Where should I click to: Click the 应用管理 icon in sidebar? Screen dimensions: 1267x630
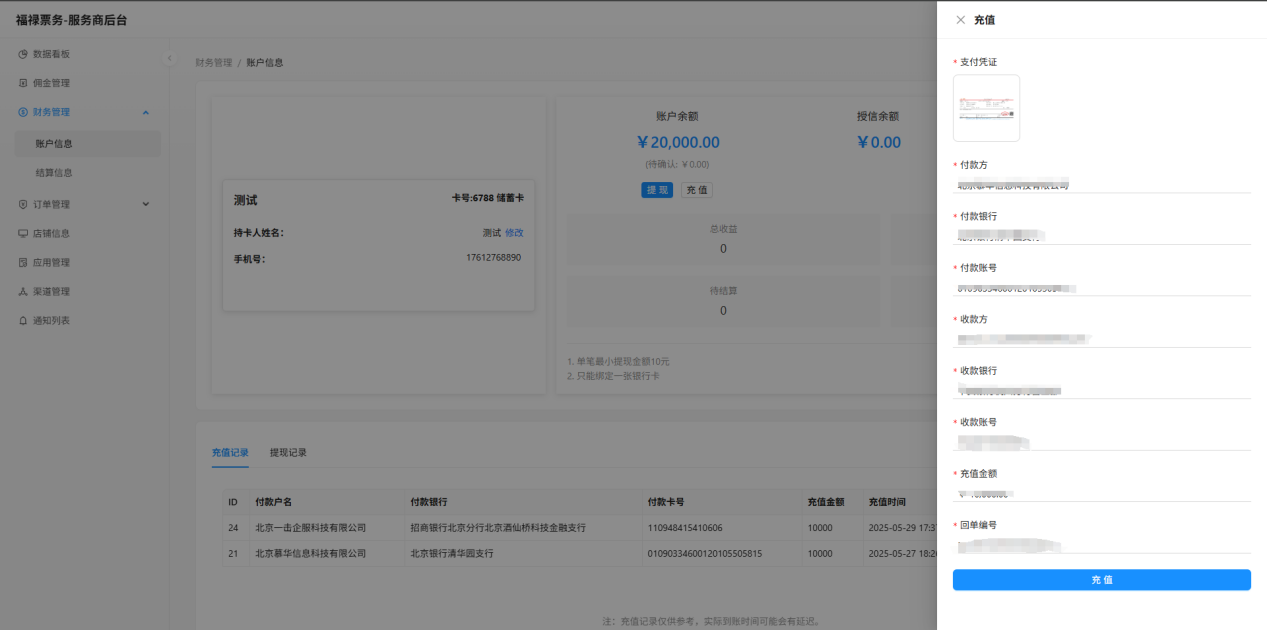[23, 262]
